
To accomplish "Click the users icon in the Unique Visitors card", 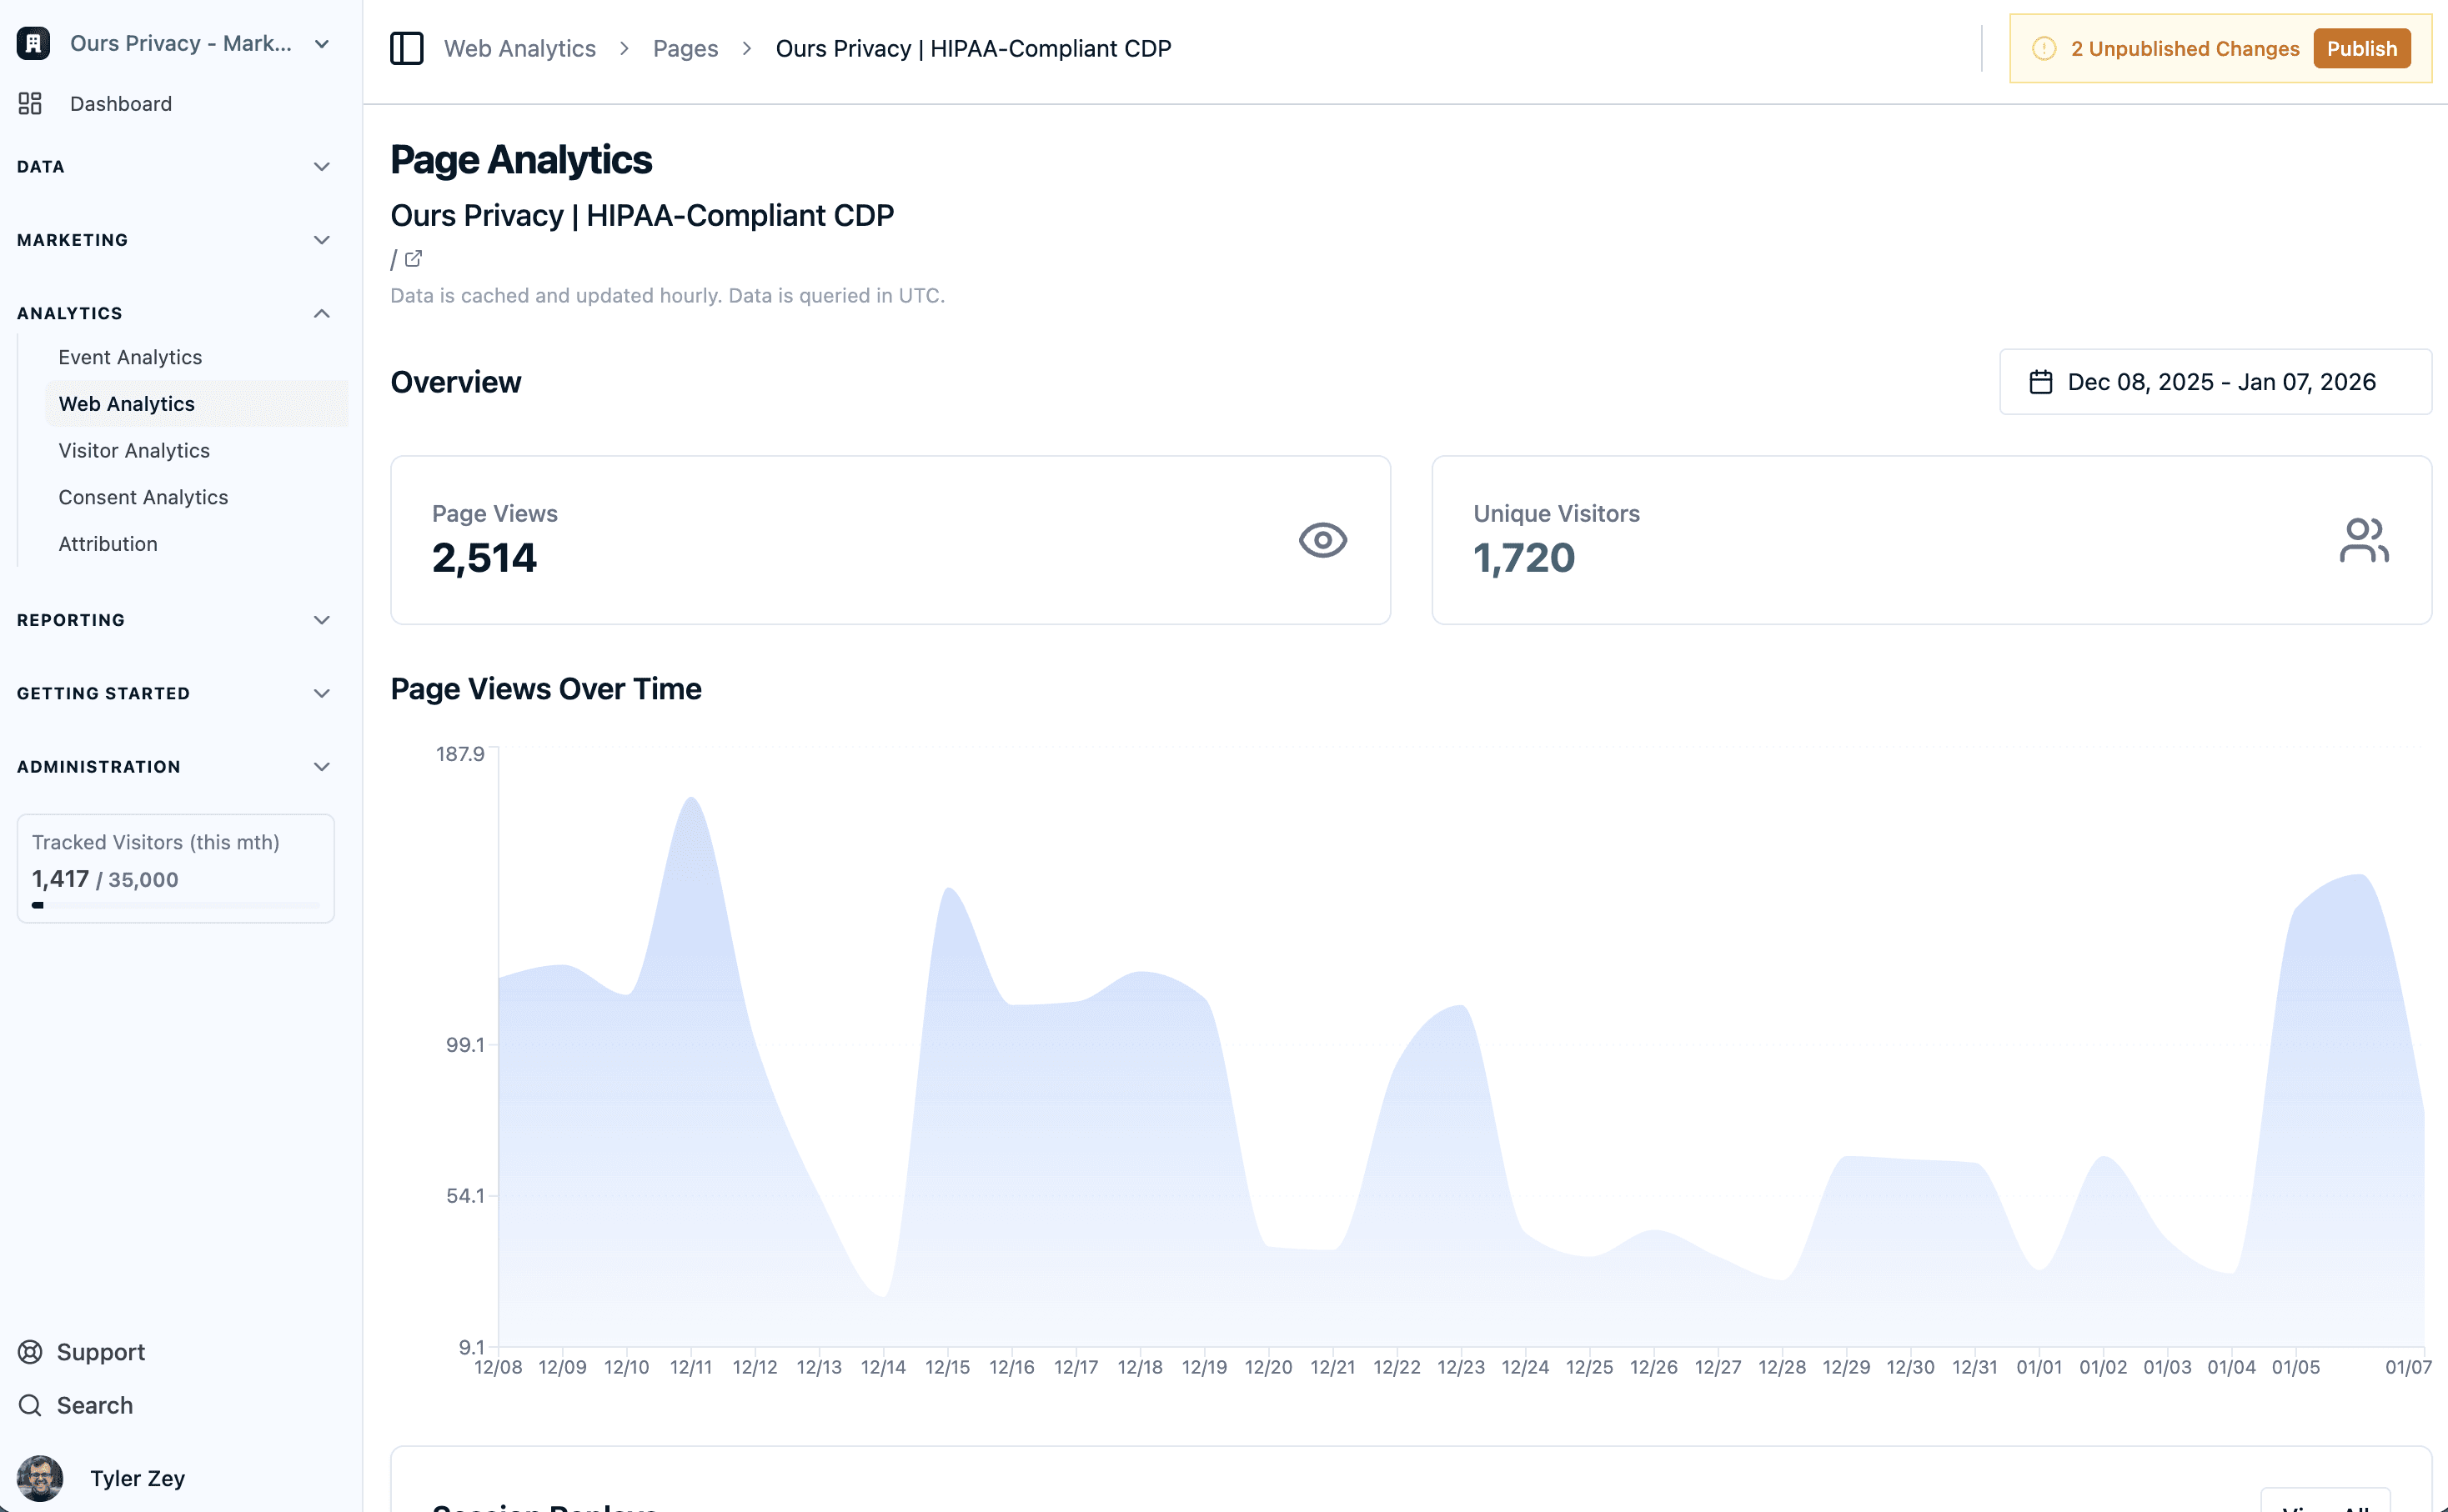I will pyautogui.click(x=2363, y=540).
